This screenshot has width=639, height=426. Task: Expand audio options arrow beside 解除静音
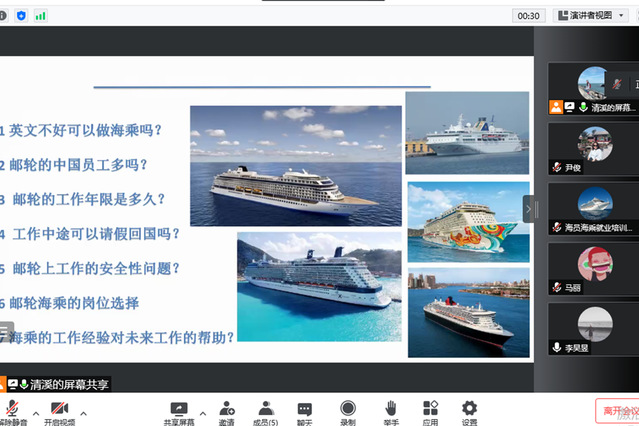(36, 412)
